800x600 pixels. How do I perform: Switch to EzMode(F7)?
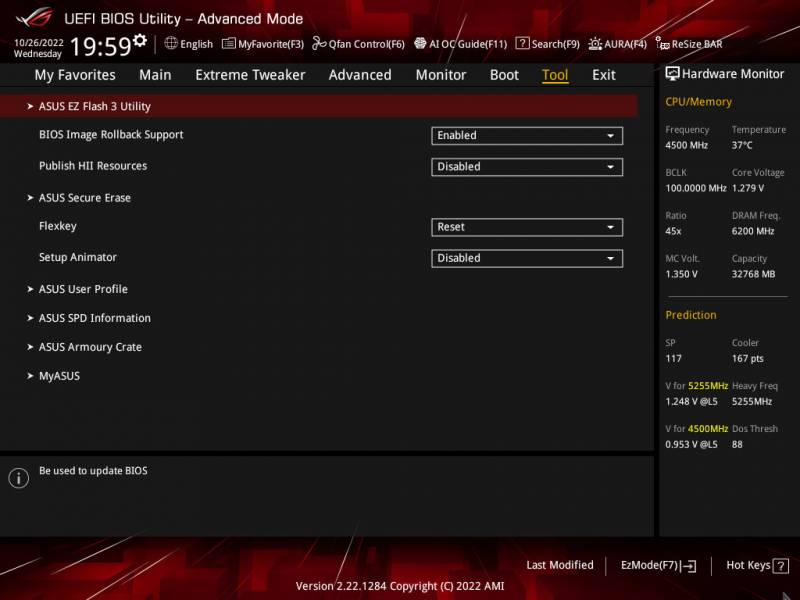tap(658, 565)
